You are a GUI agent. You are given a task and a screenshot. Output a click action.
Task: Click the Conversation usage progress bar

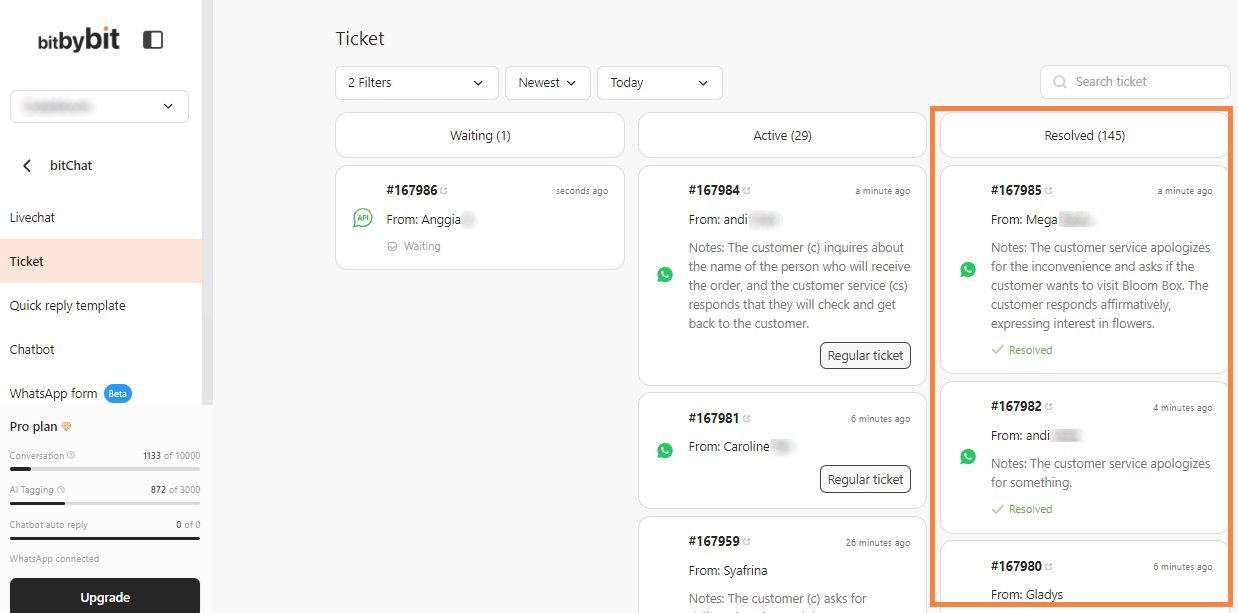click(x=105, y=469)
